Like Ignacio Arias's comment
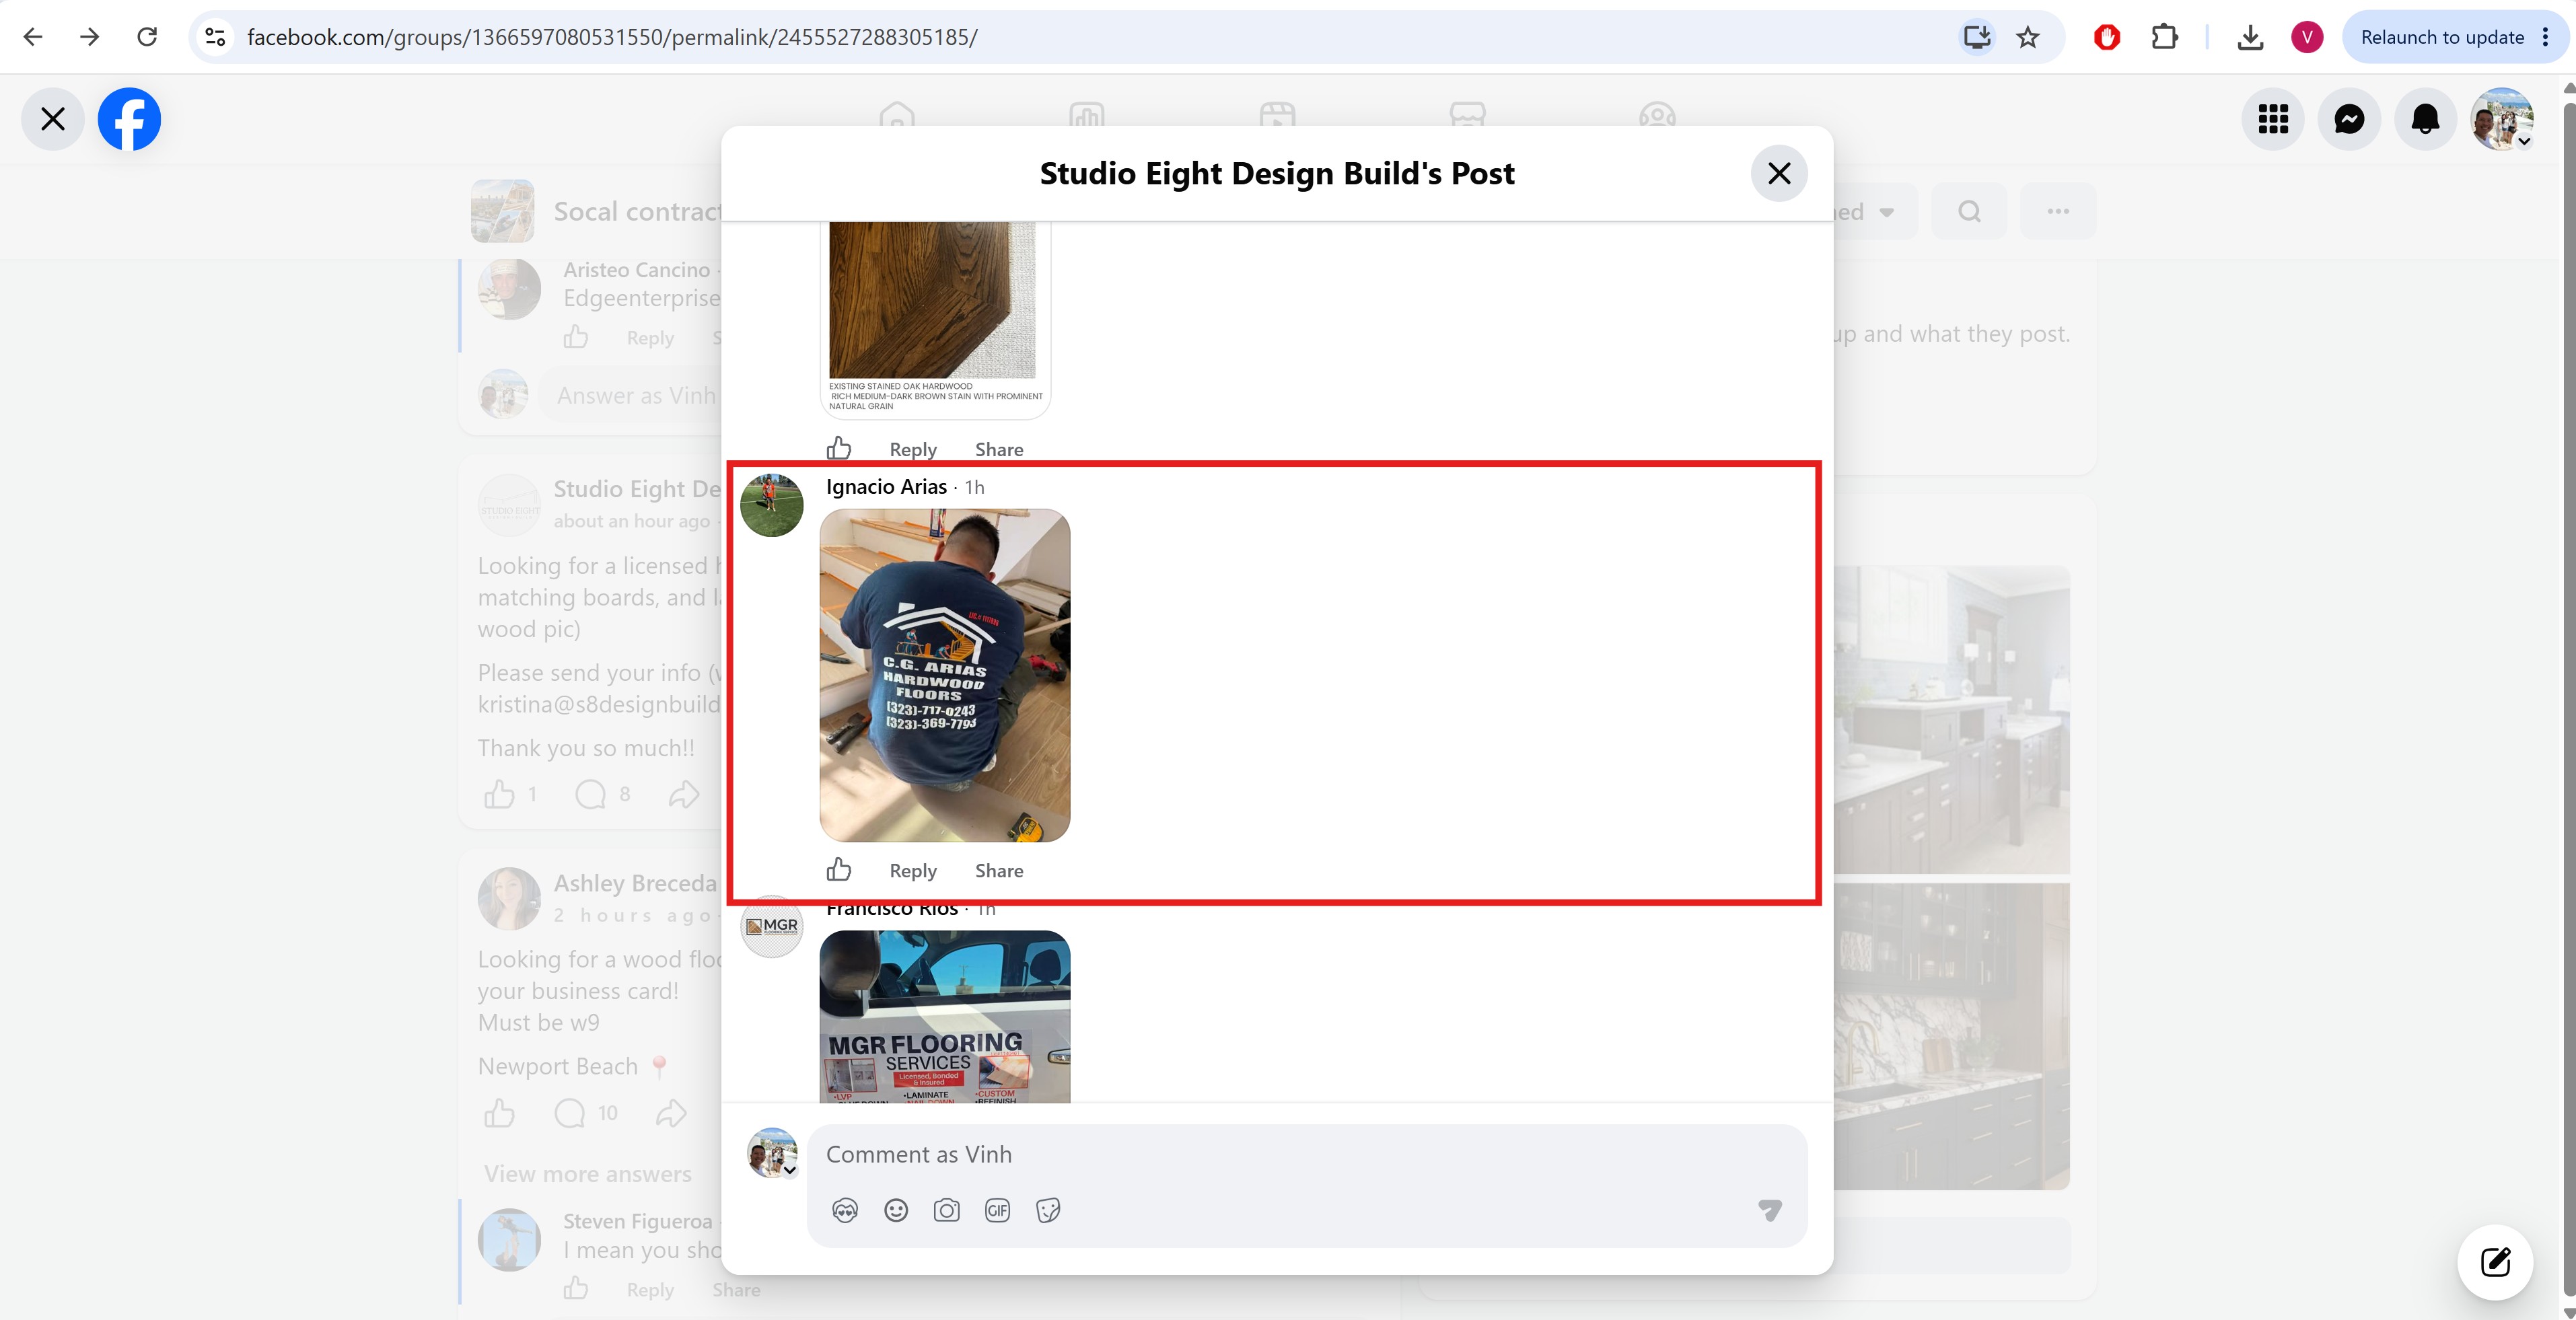Viewport: 2576px width, 1320px height. click(x=839, y=869)
